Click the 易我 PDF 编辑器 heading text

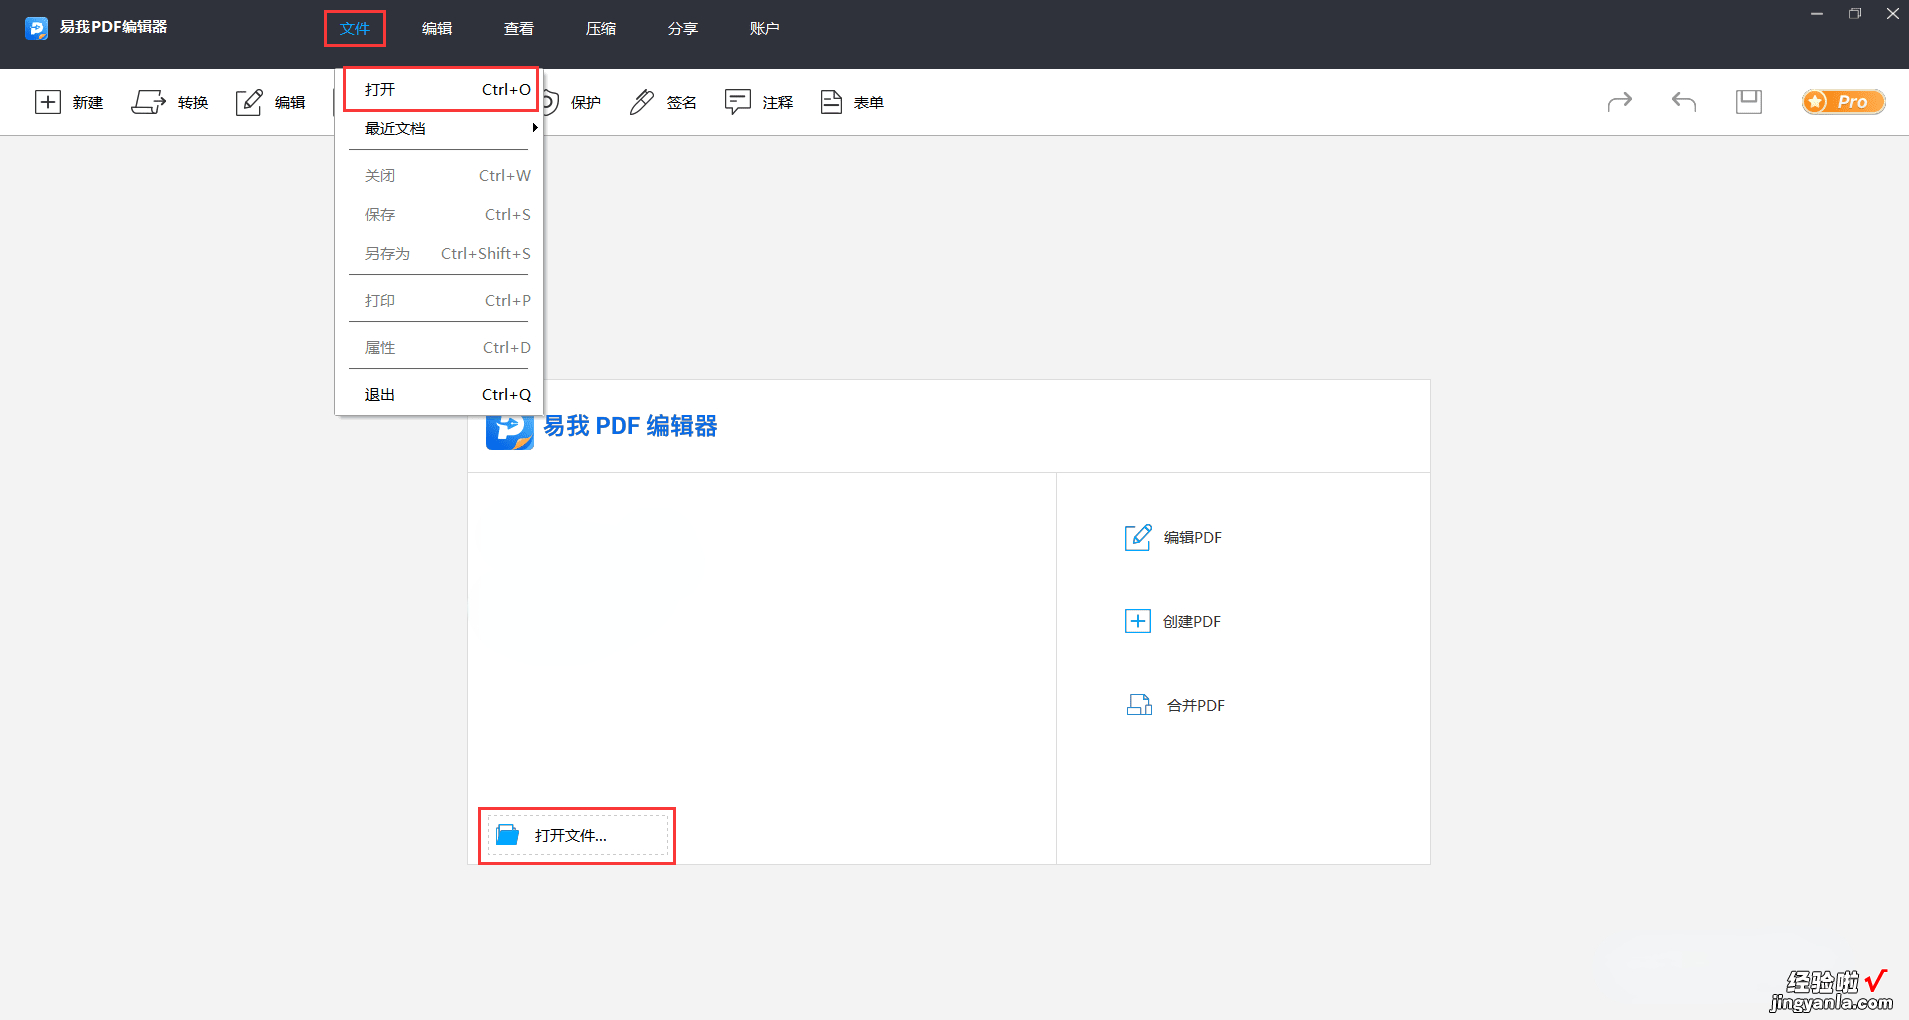[630, 426]
